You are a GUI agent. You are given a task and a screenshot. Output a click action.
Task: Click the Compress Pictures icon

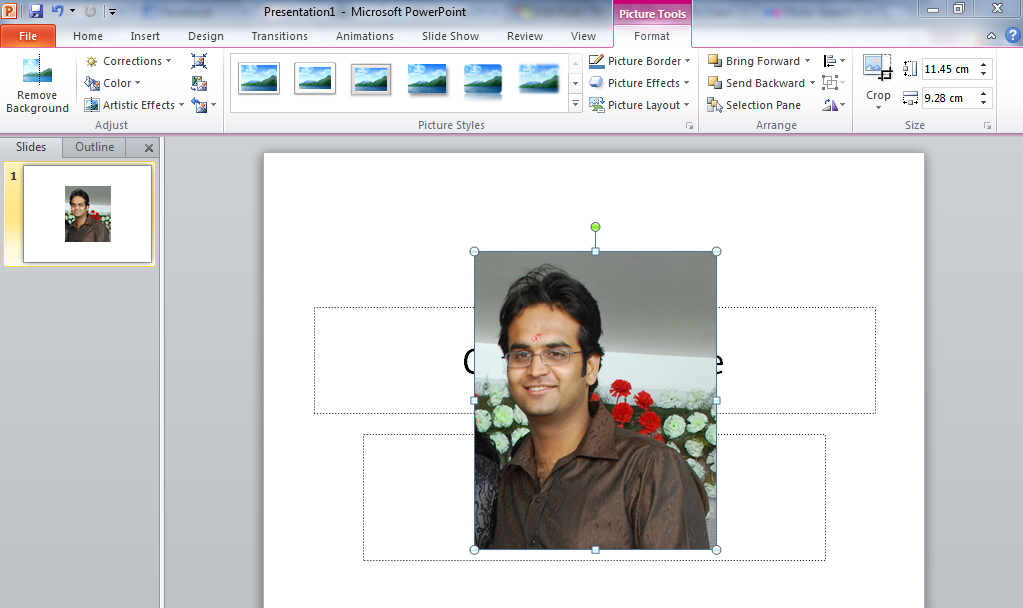tap(199, 61)
